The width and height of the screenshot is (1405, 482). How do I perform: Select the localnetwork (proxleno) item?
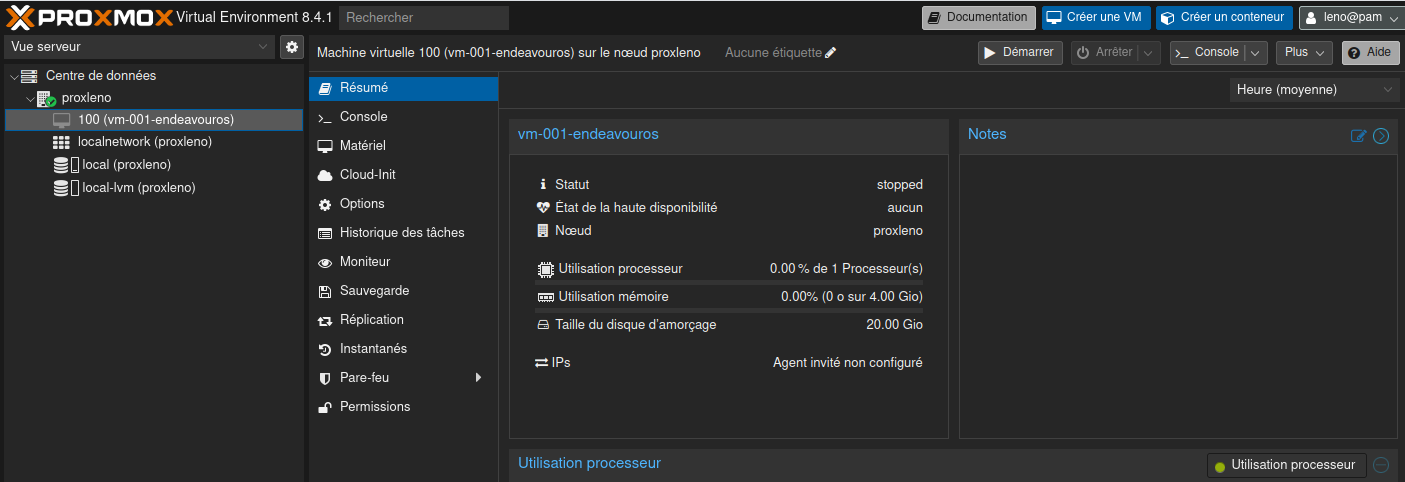(x=144, y=142)
